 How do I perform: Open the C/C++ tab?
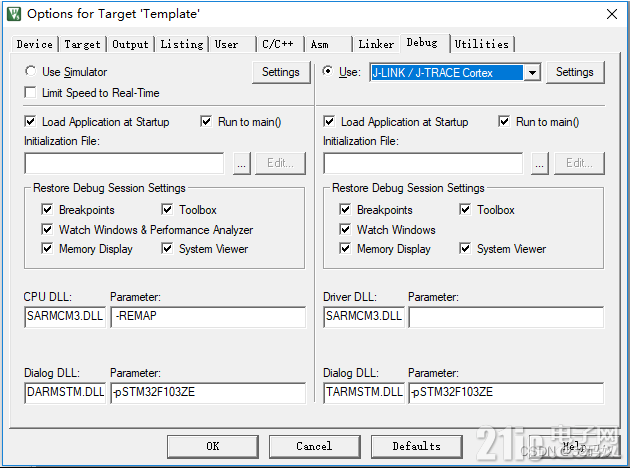(x=278, y=44)
